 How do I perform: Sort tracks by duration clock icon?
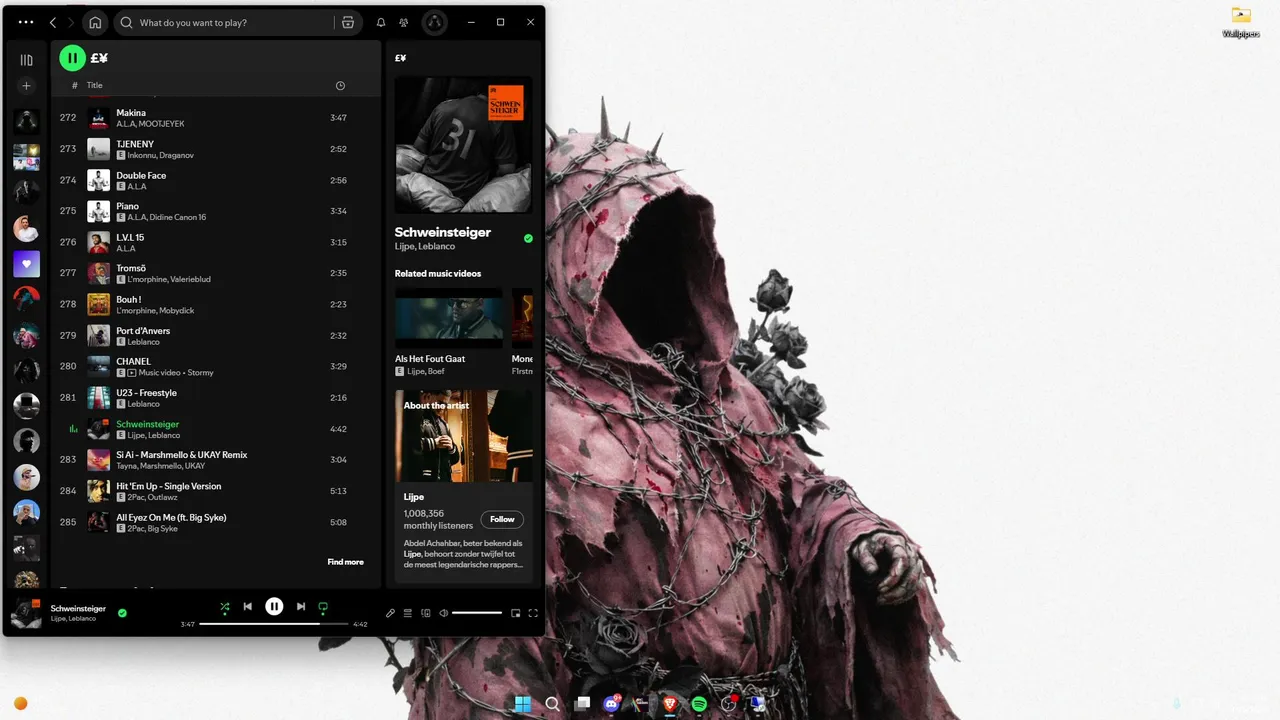click(340, 86)
